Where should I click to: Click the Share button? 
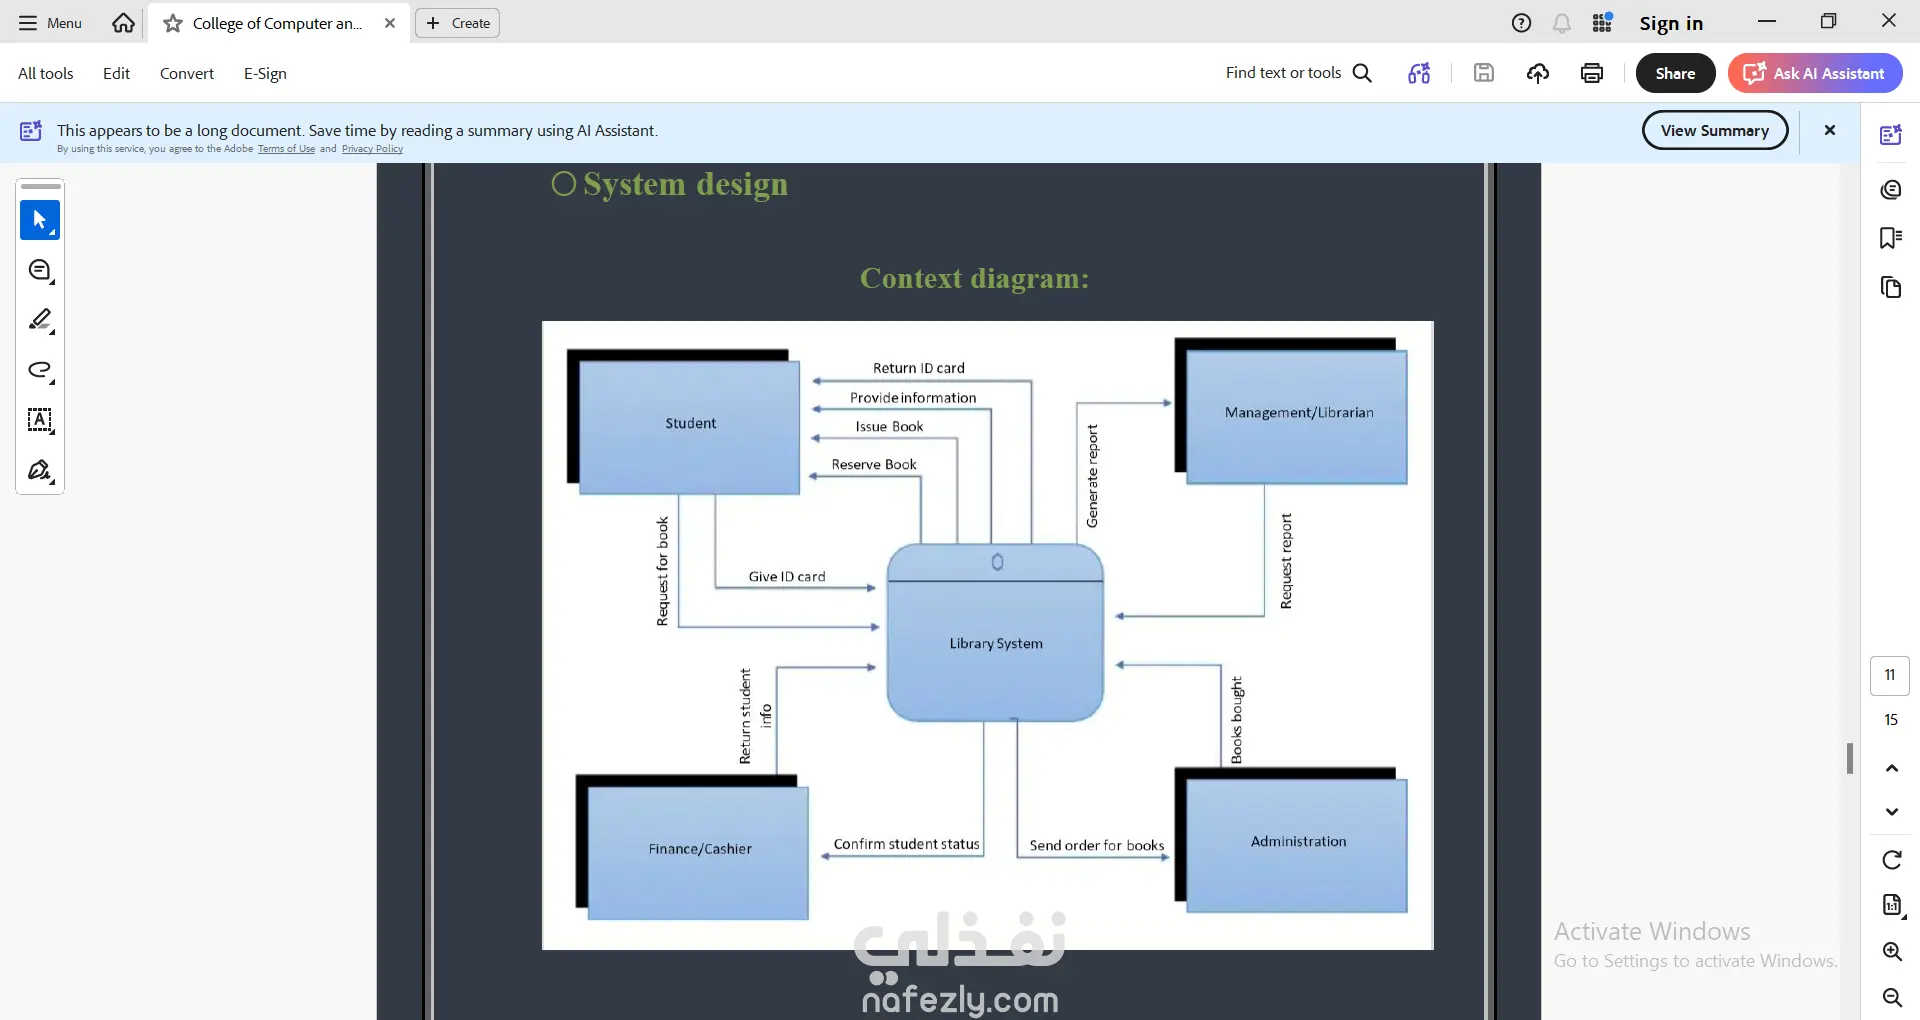point(1675,73)
